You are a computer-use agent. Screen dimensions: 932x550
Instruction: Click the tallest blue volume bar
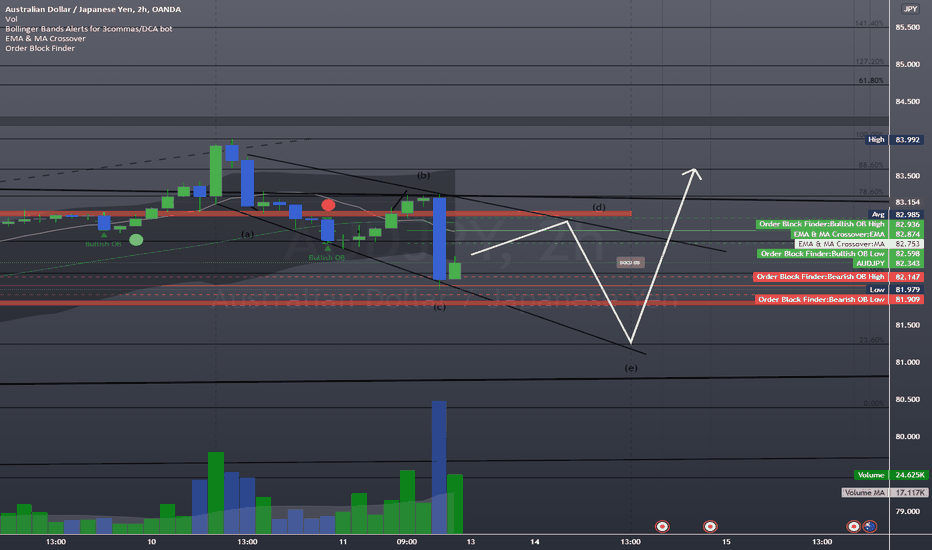point(439,467)
